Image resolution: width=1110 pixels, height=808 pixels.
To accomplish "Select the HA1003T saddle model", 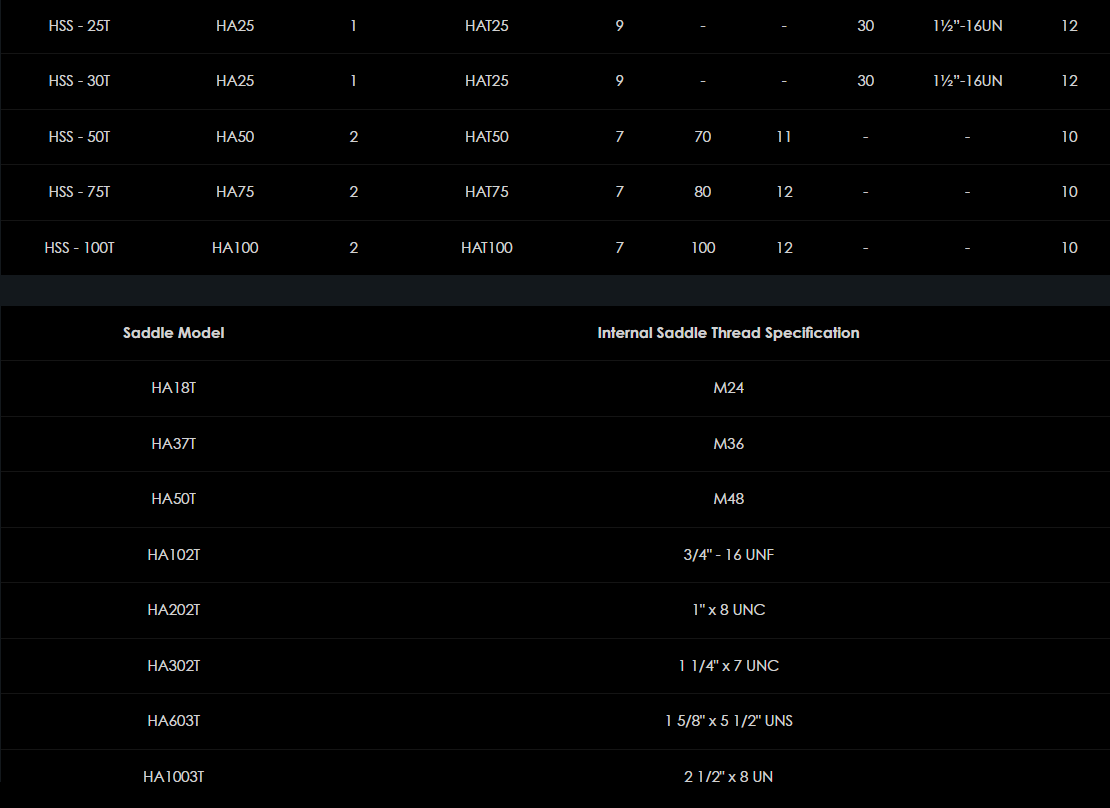I will point(173,777).
